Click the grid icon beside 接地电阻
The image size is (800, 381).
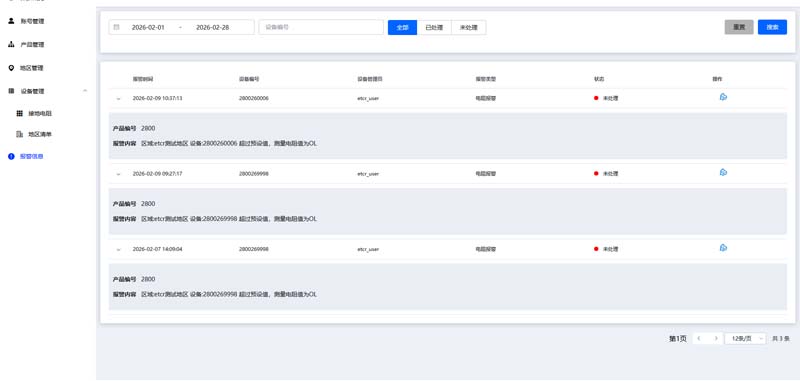19,113
